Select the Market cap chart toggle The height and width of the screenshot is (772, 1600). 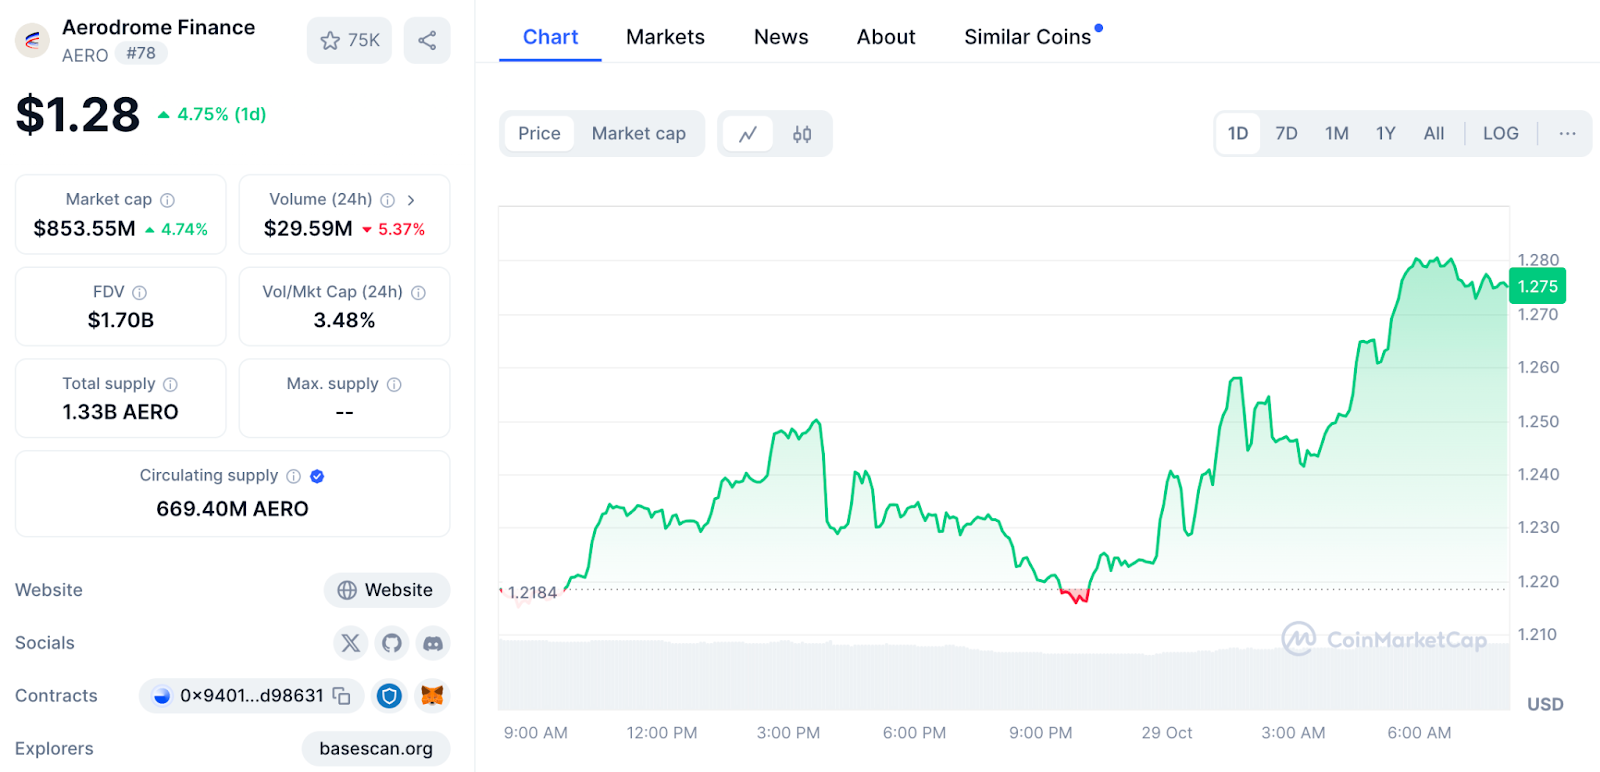pyautogui.click(x=639, y=134)
